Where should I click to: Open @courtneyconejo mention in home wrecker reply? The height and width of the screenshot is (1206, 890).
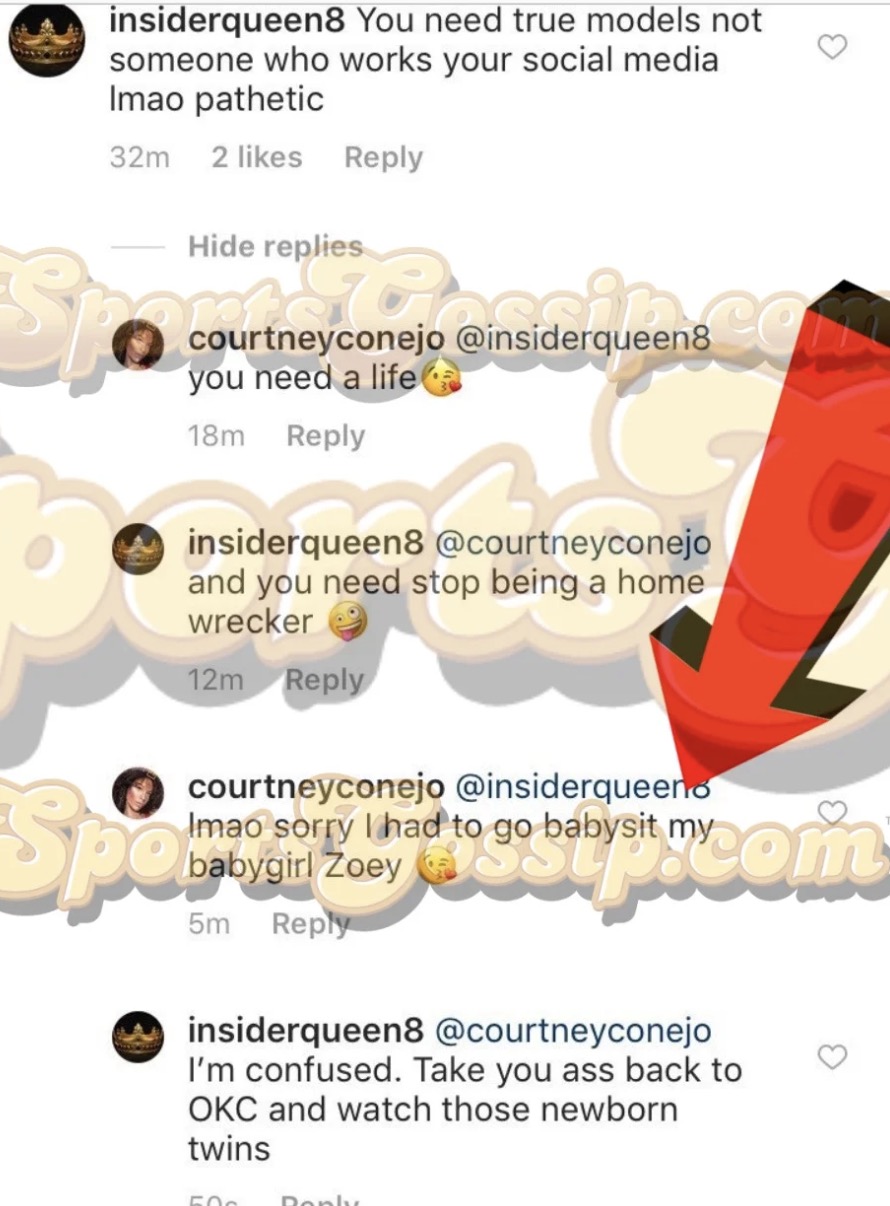(x=570, y=543)
